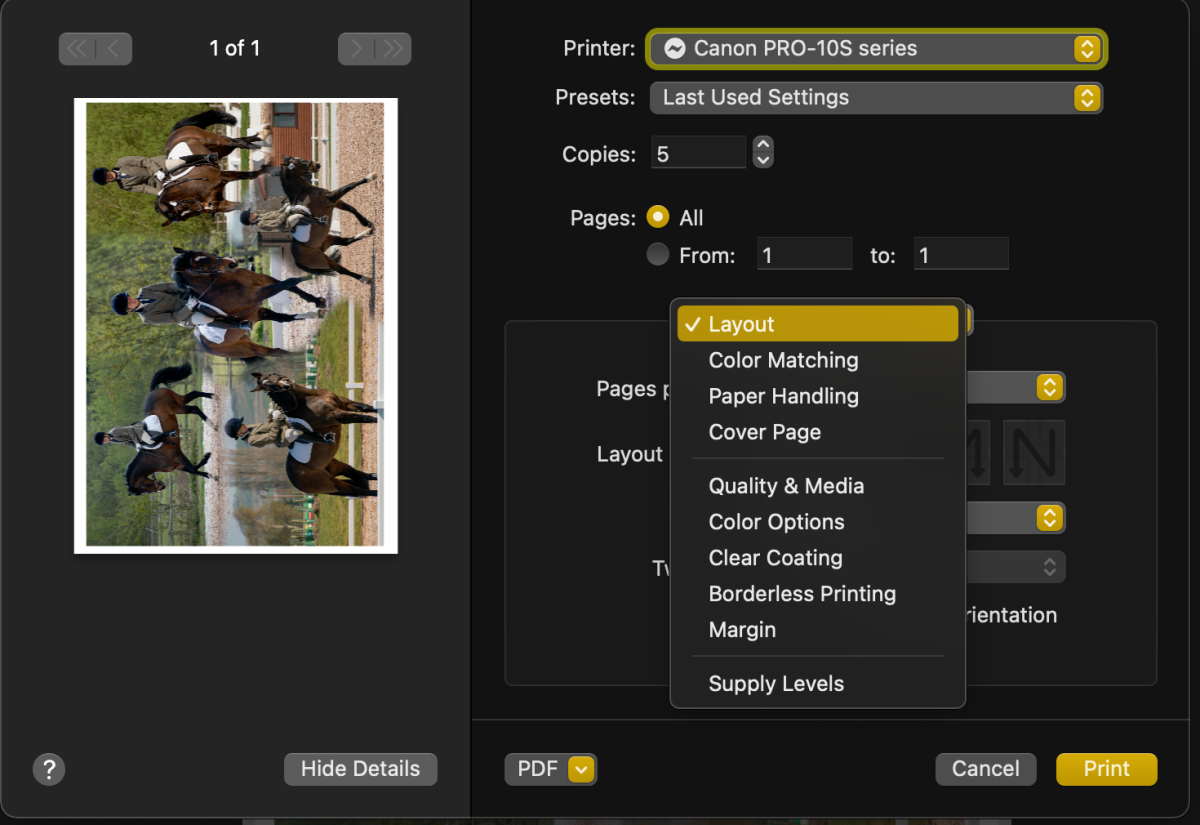The width and height of the screenshot is (1200, 825).
Task: Click the Copies input field
Action: pyautogui.click(x=698, y=154)
